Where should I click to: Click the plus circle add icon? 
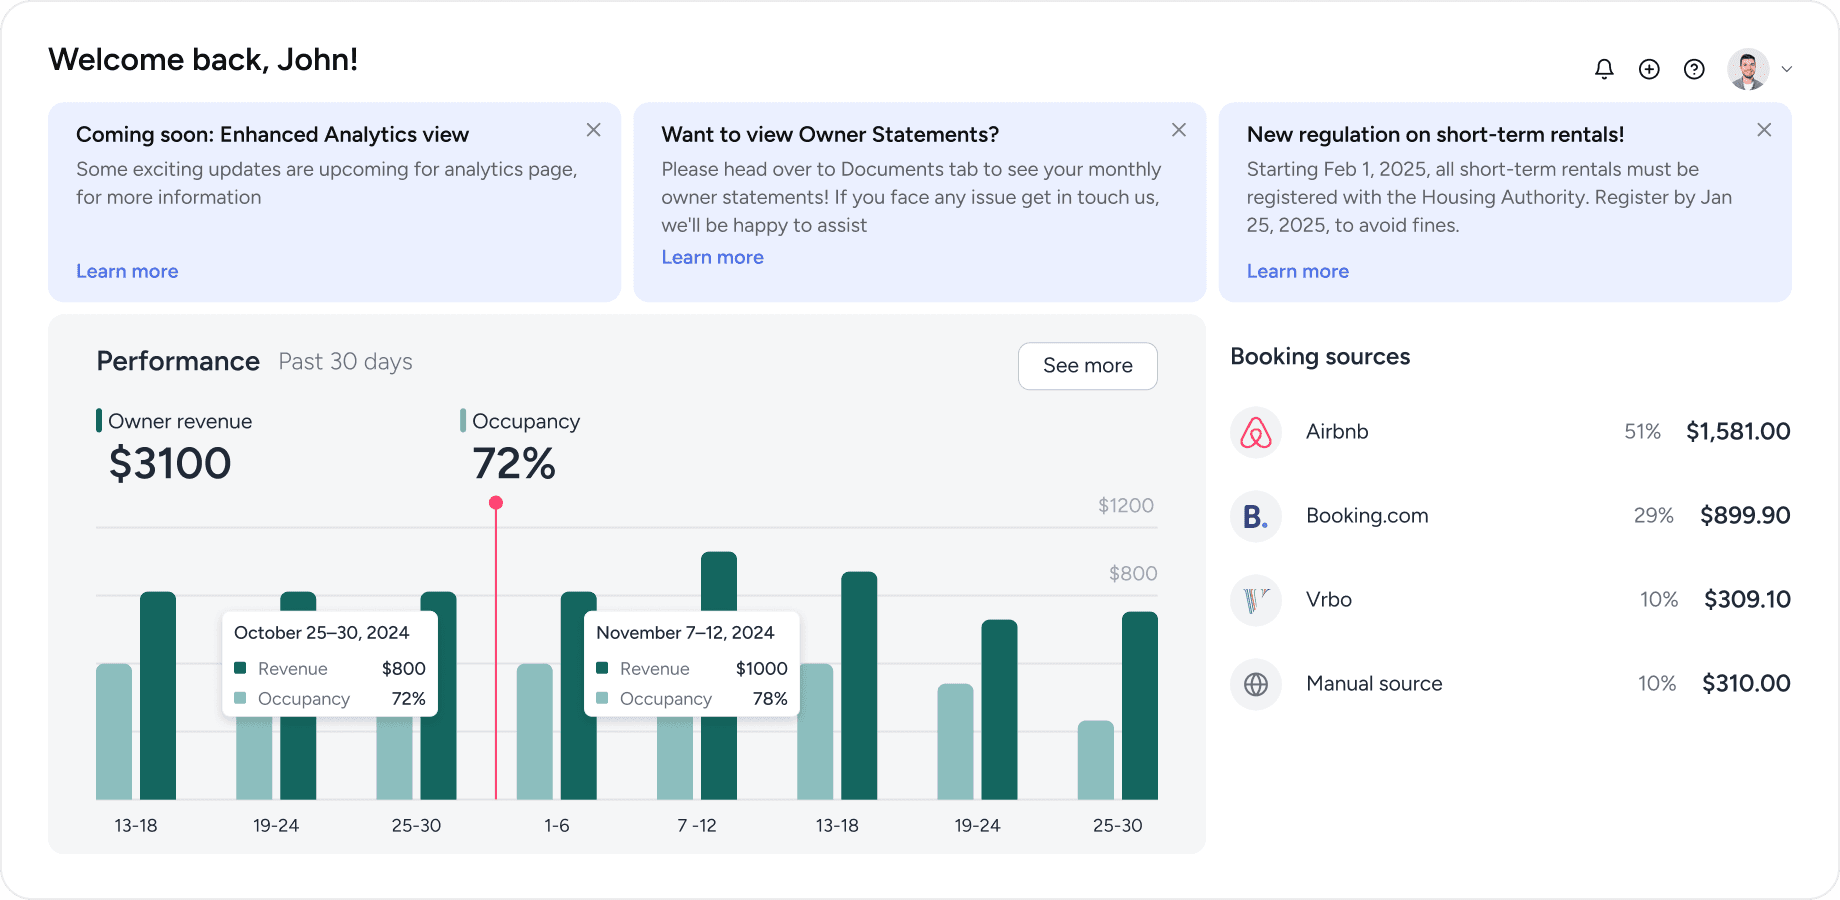[x=1649, y=69]
